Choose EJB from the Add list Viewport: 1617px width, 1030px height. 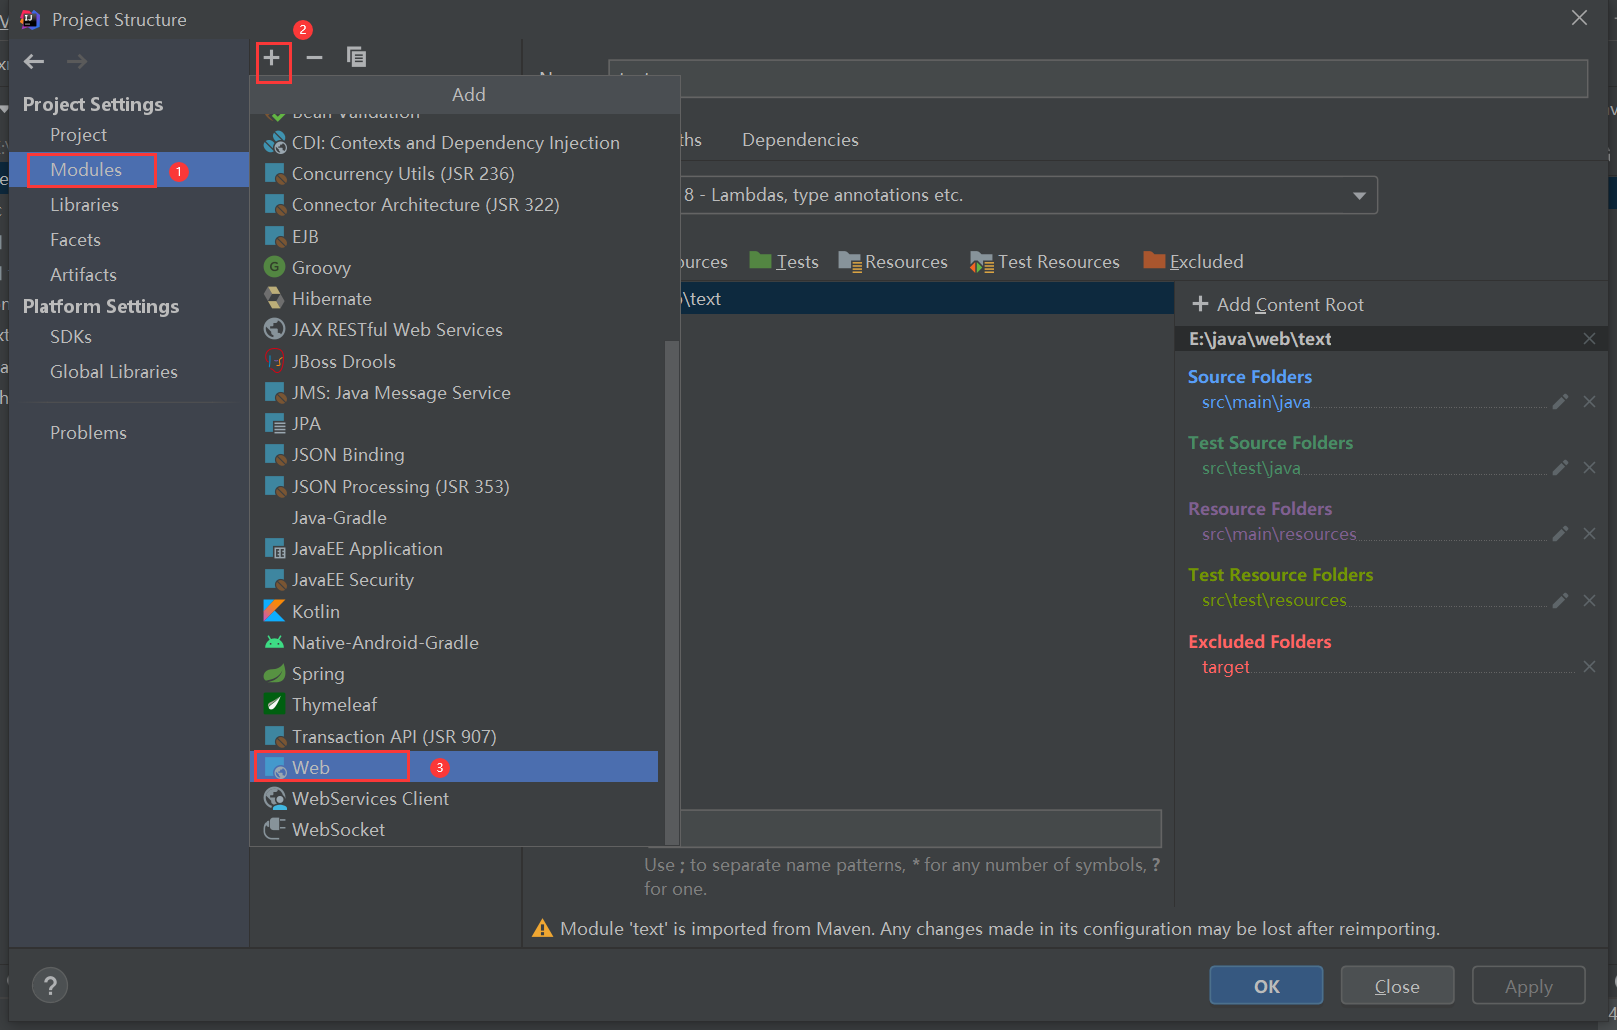[454, 237]
